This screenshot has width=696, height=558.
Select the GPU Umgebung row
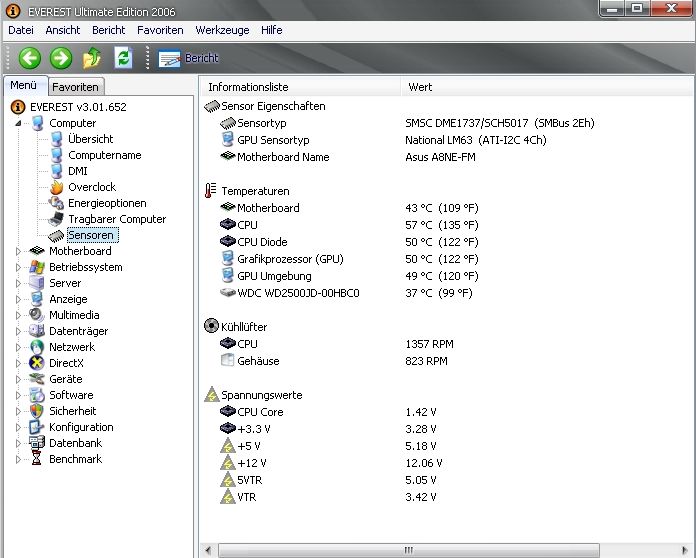[x=349, y=276]
